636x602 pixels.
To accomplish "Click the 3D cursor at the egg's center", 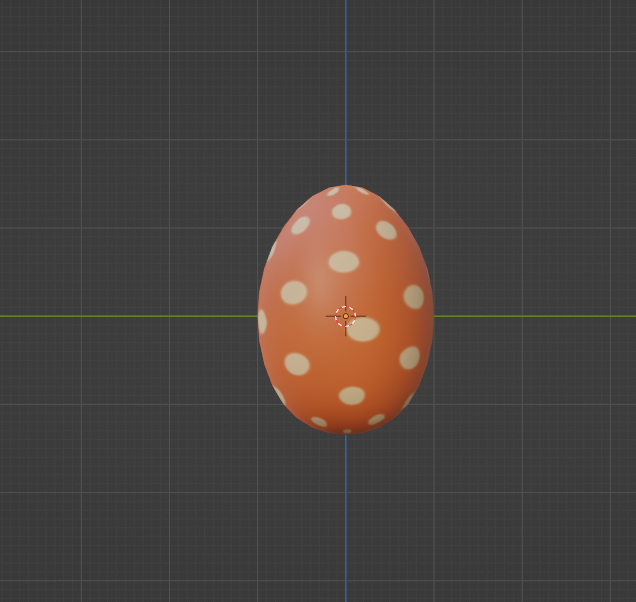I will click(x=346, y=316).
